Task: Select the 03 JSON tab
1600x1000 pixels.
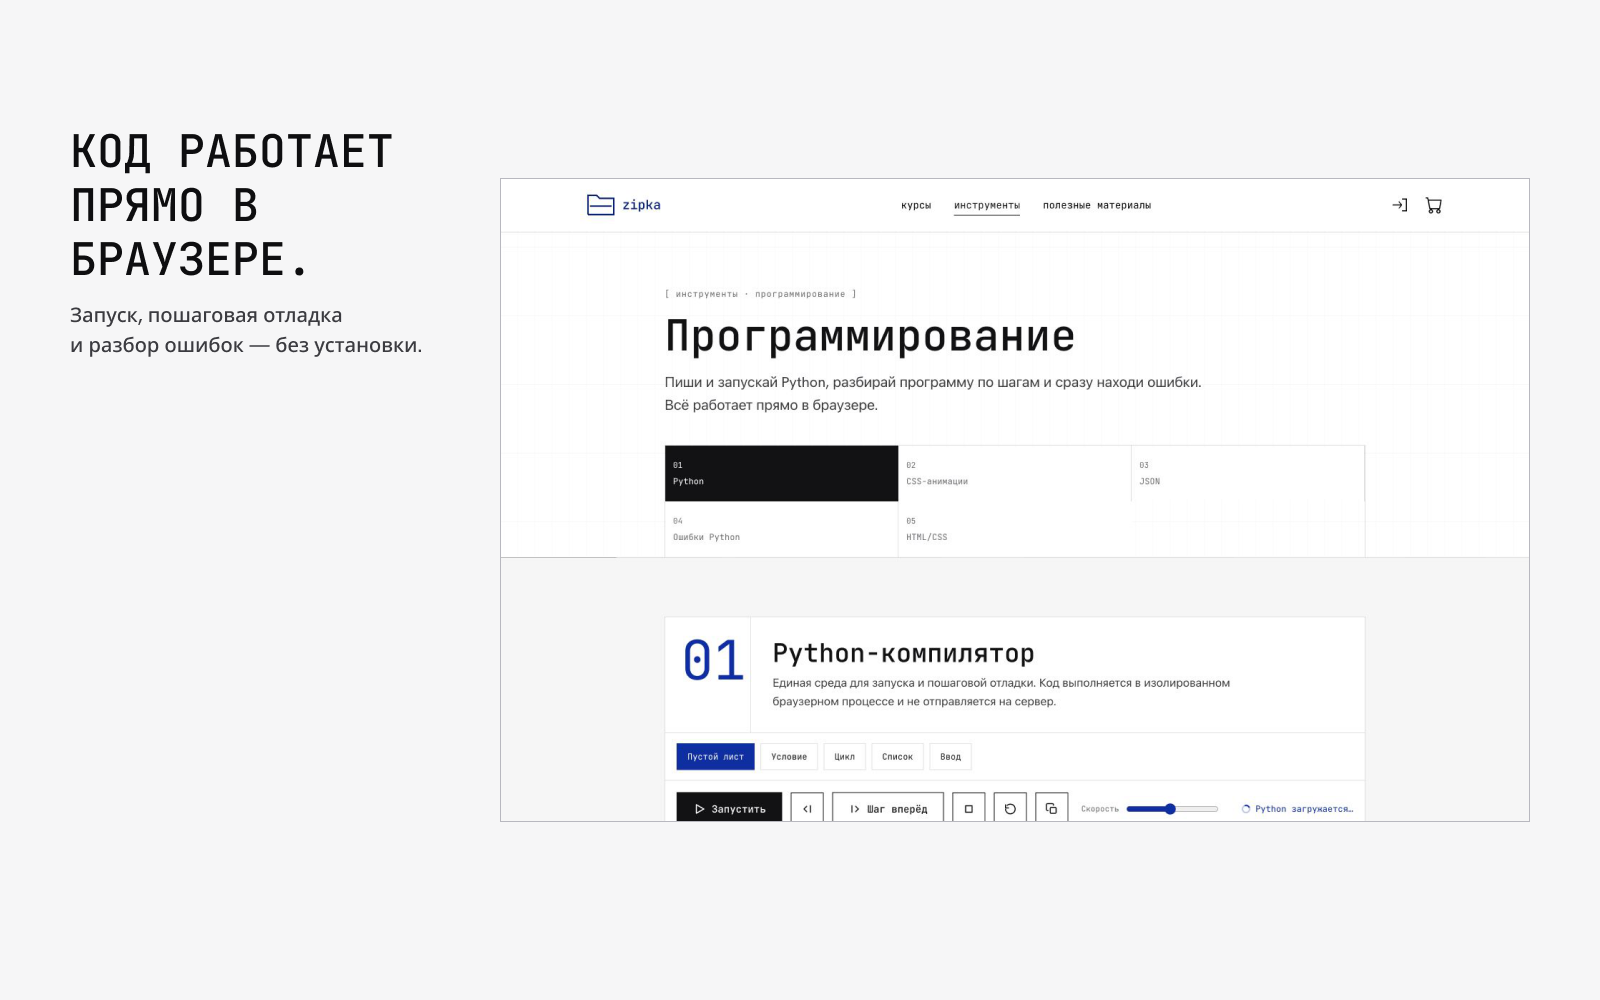Action: [1248, 473]
